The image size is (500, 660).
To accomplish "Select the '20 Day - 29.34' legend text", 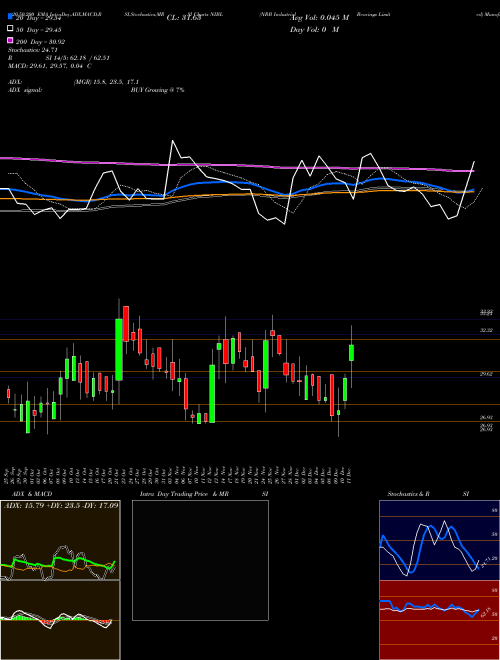I will click(x=39, y=18).
